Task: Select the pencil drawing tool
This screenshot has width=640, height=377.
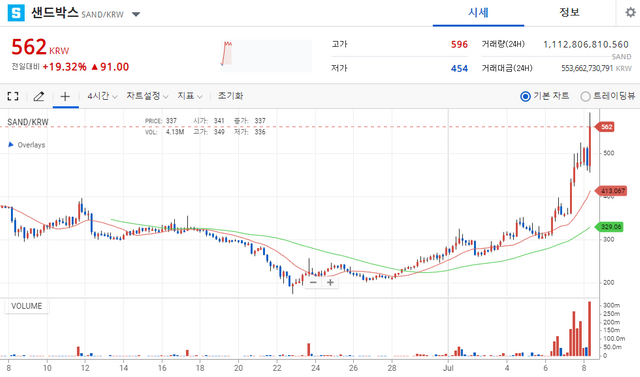Action: 39,96
